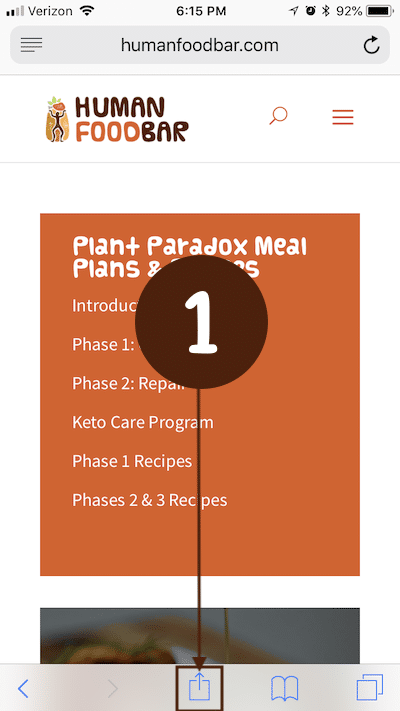Open Phase 1 Recipes link
The width and height of the screenshot is (400, 711).
coord(132,461)
